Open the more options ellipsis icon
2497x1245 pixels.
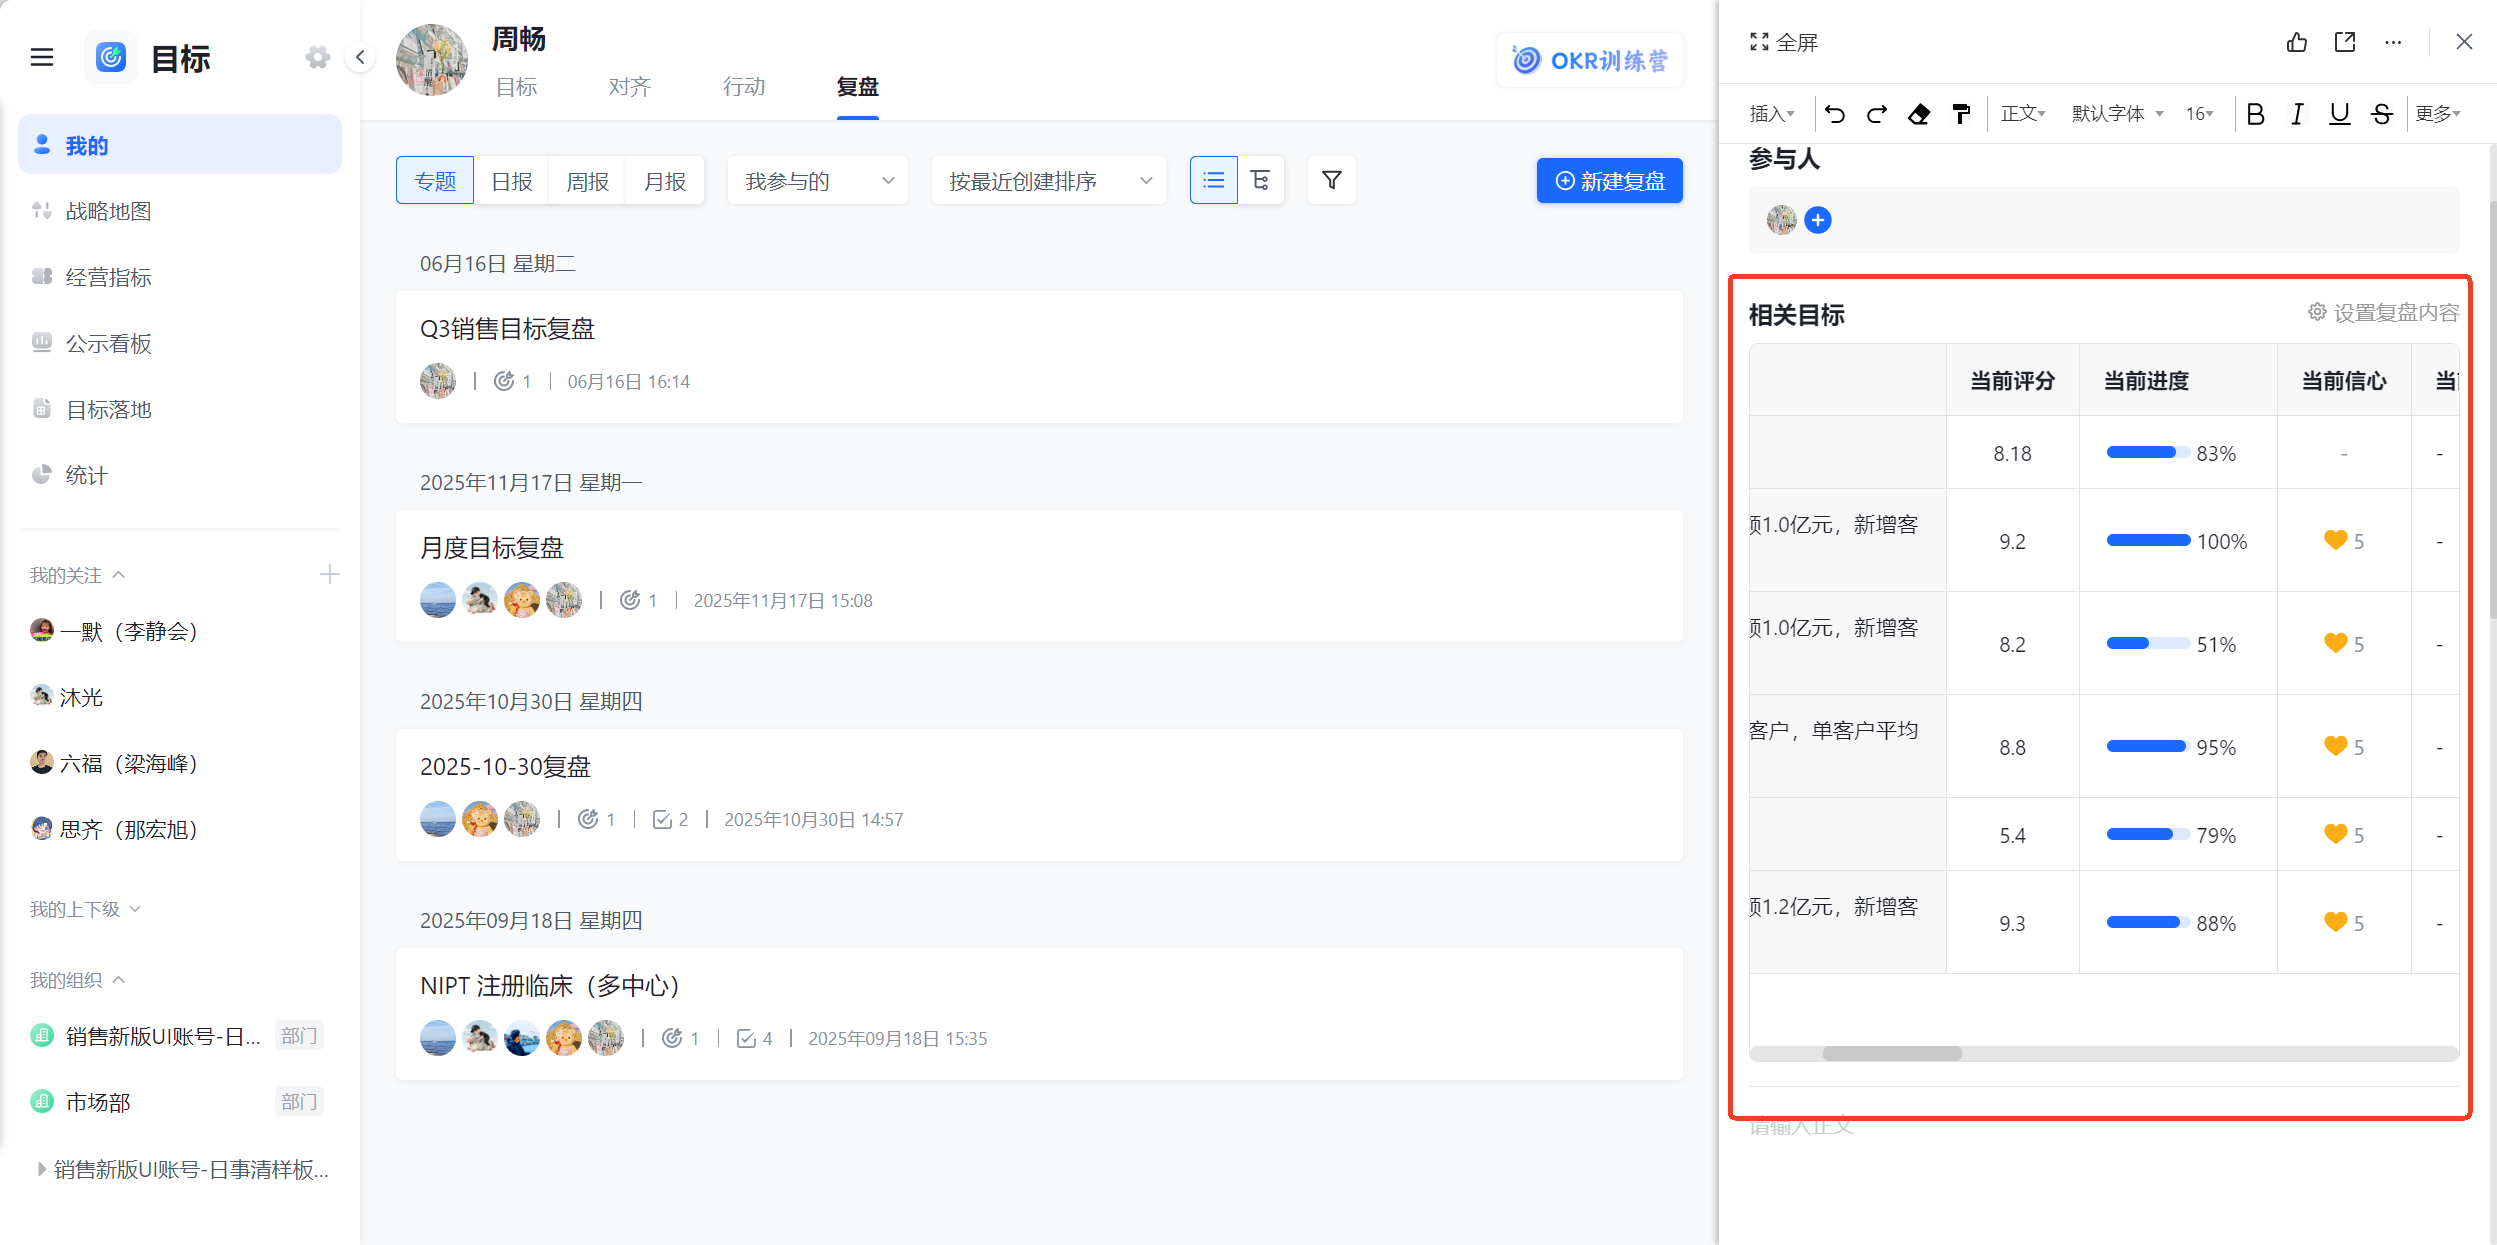click(x=2393, y=42)
